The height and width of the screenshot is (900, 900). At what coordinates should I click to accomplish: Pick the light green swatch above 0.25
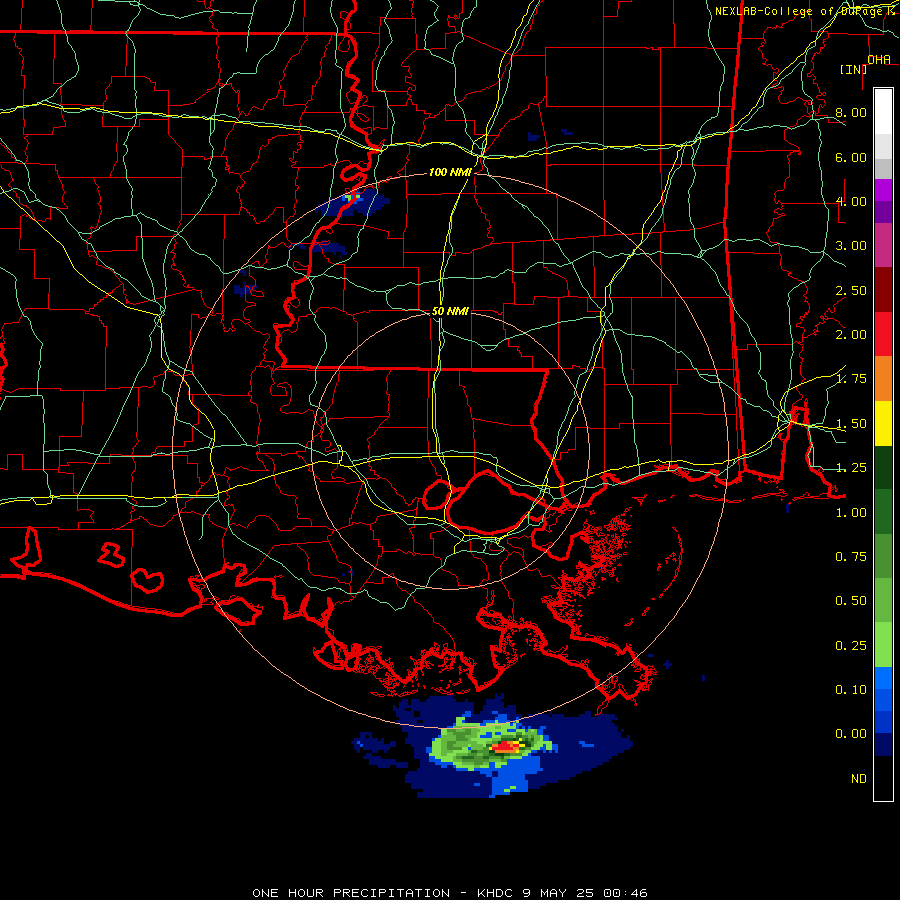point(883,645)
